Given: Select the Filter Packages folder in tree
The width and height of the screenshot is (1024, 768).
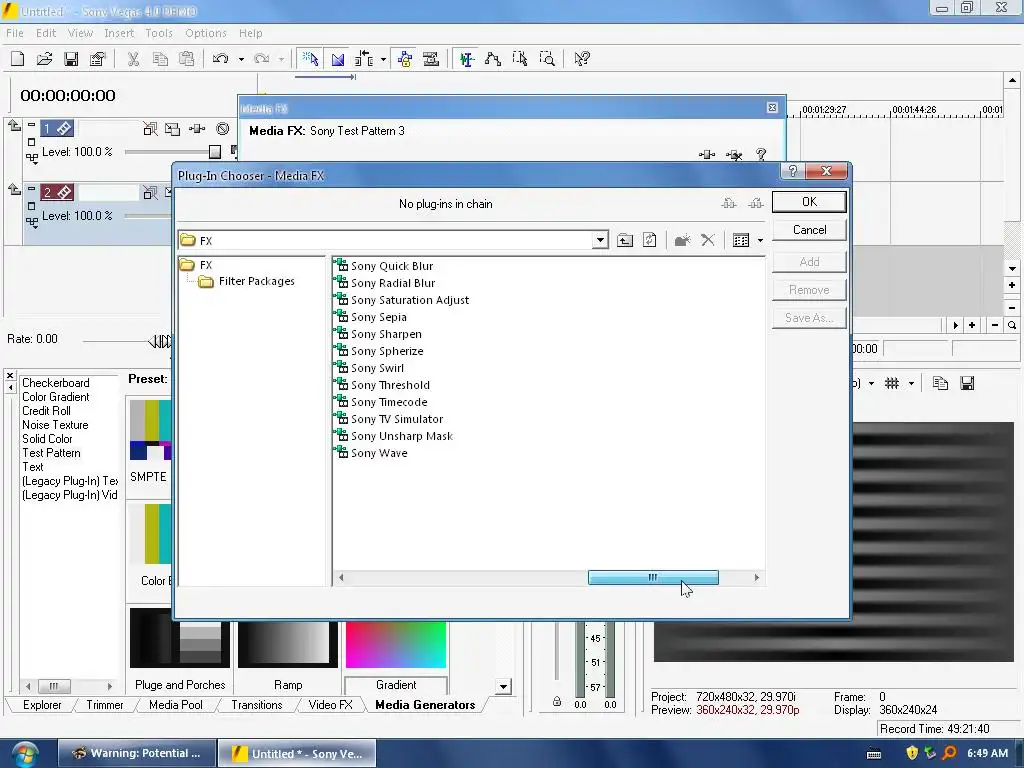Looking at the screenshot, I should 247,281.
